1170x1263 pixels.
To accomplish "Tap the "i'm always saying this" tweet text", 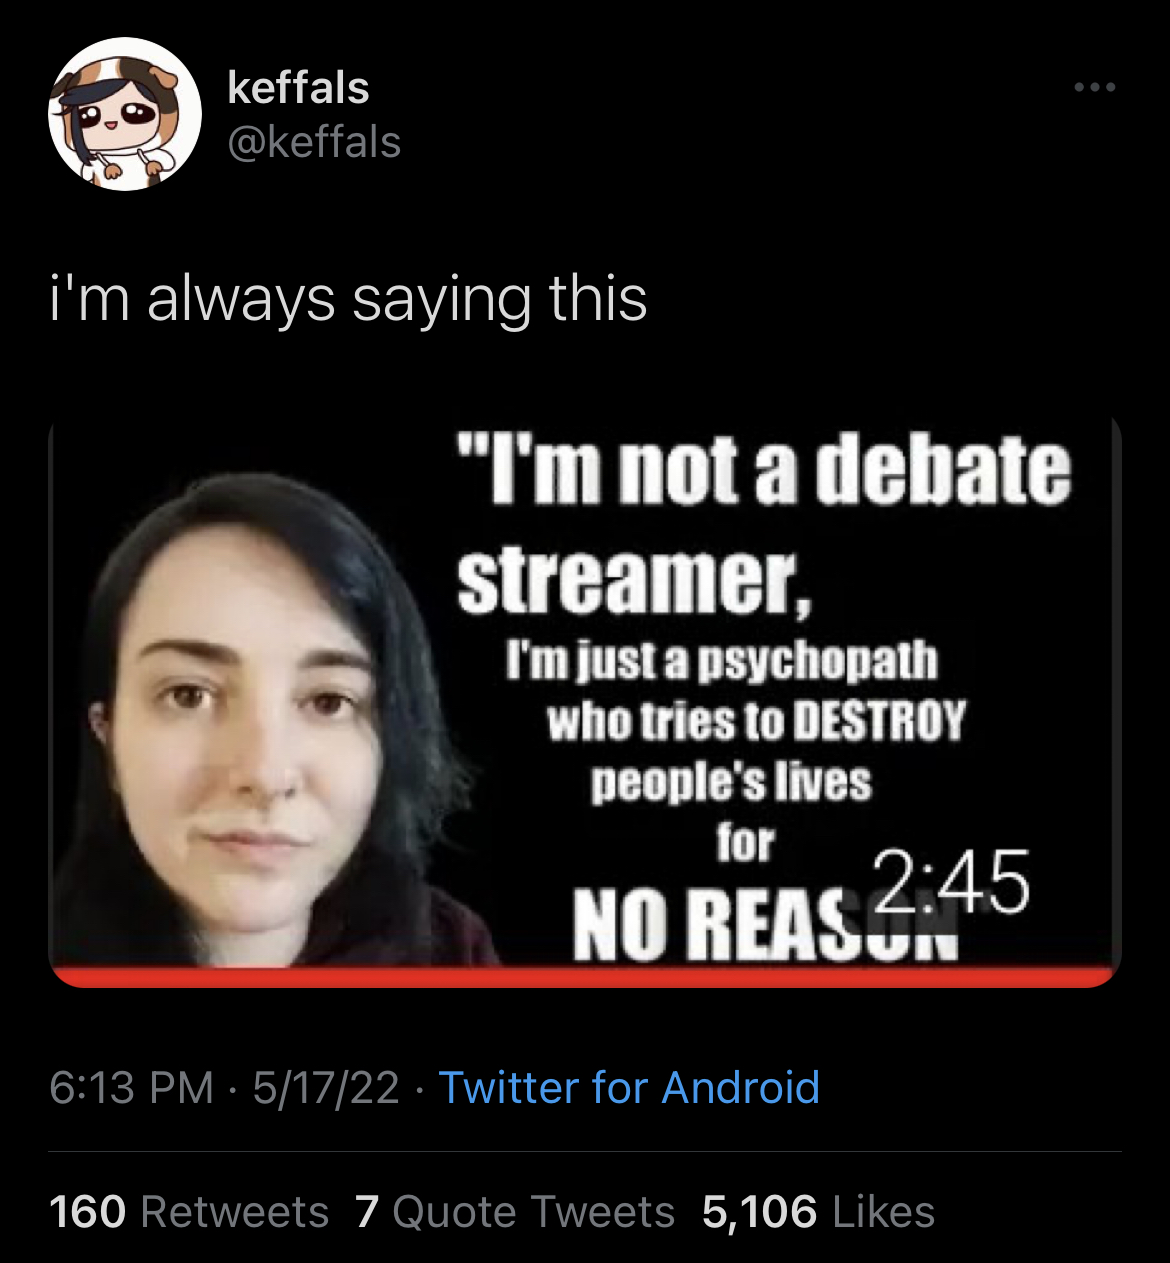I will click(349, 299).
